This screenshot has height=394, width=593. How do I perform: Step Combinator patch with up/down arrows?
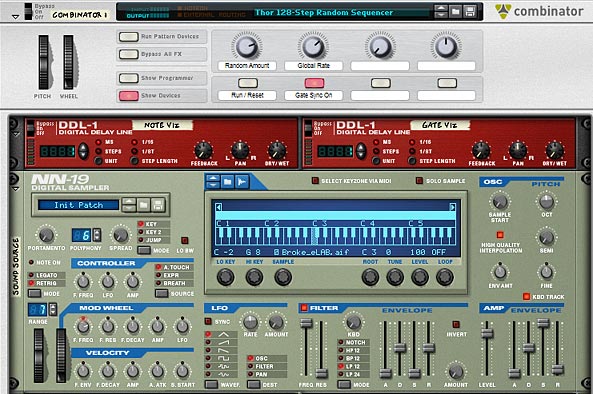pyautogui.click(x=441, y=12)
